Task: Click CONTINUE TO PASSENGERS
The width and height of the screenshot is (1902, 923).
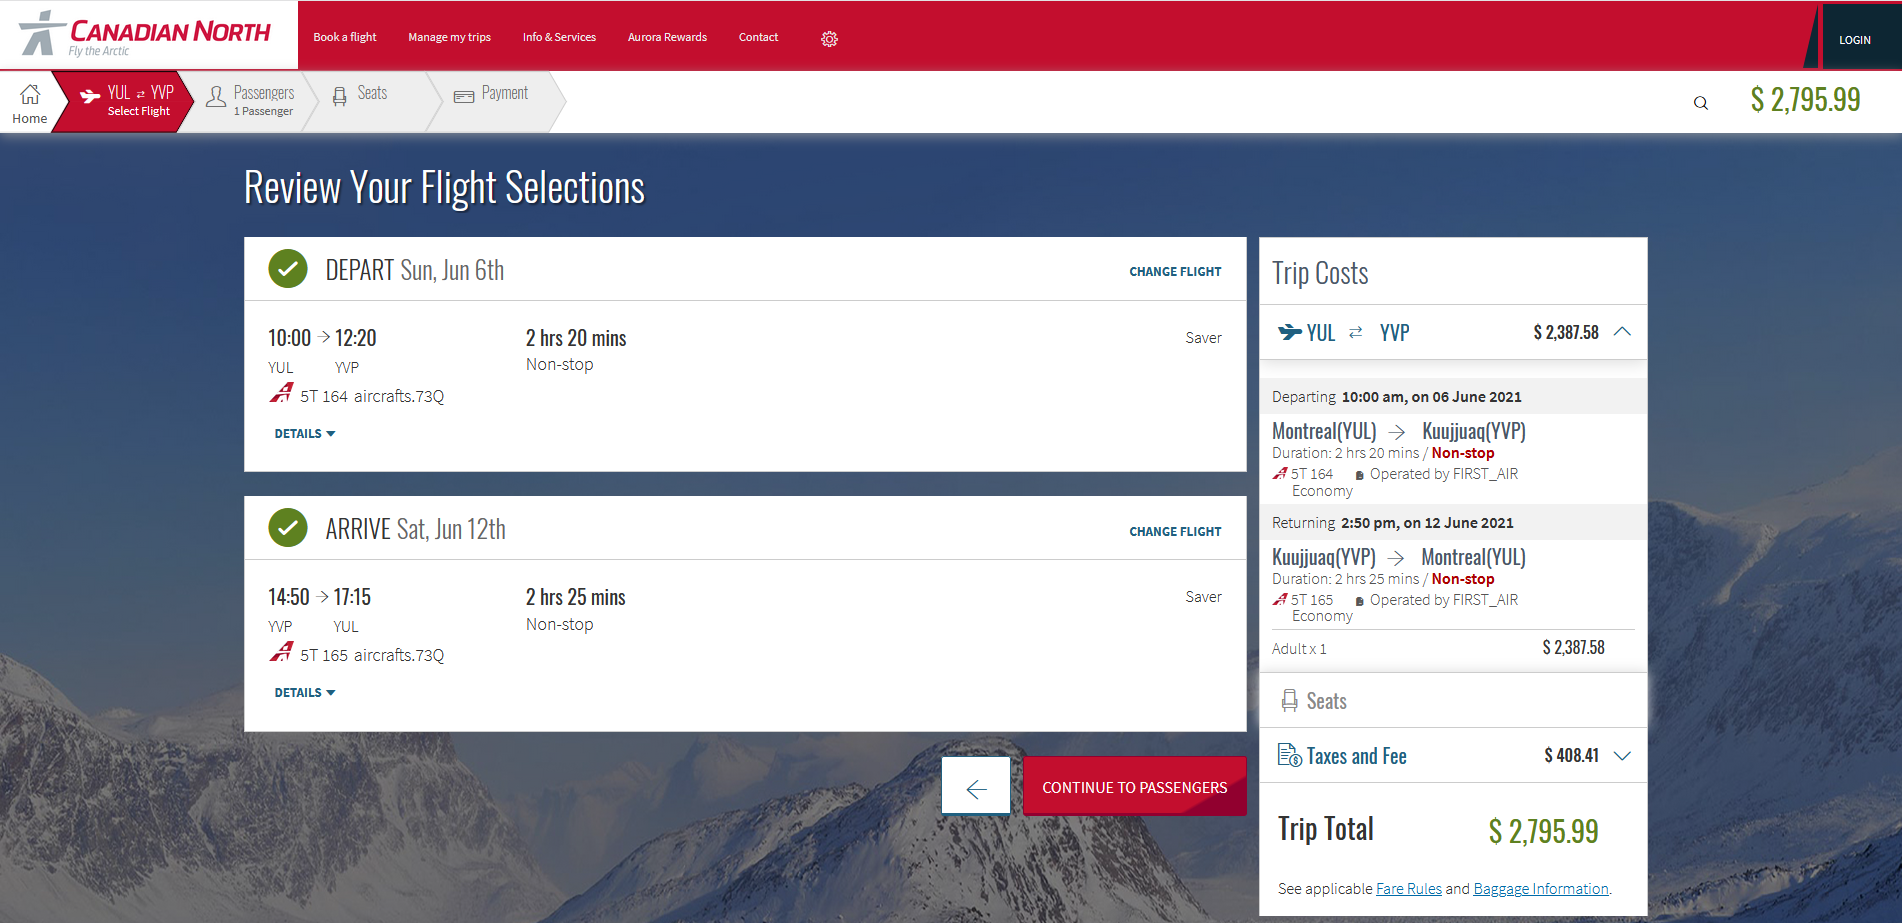Action: 1134,787
